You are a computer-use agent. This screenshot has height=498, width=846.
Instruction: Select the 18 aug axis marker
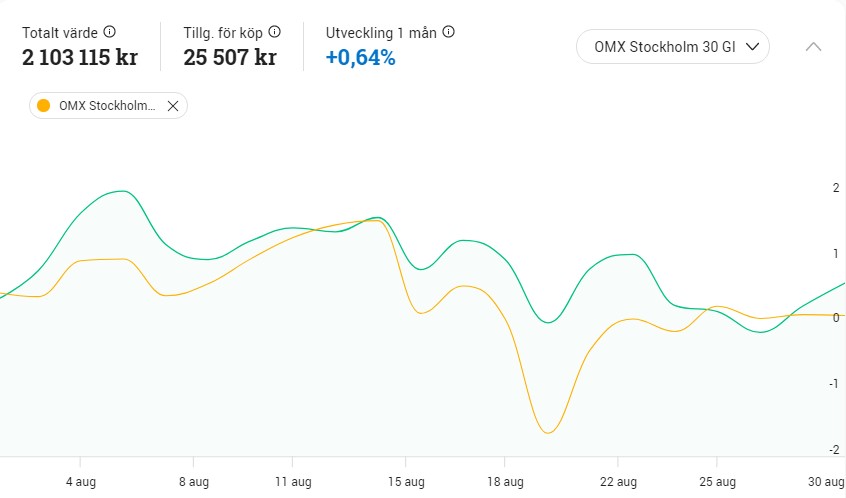tap(505, 481)
